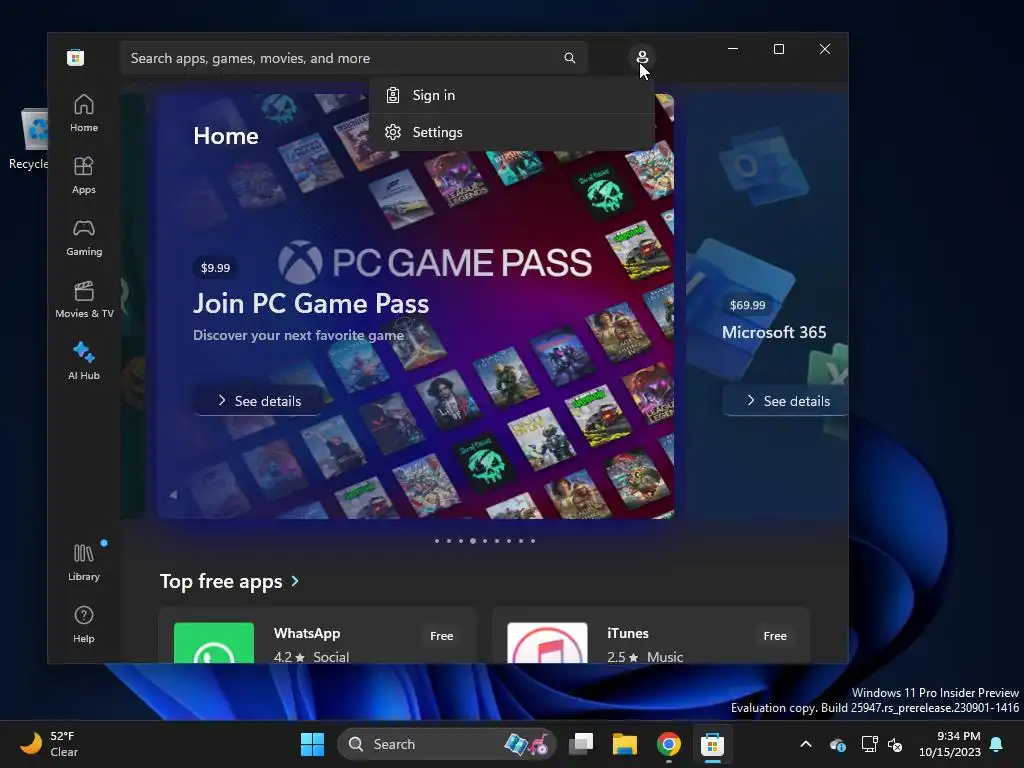Click the Microsoft 365 banner title
The width and height of the screenshot is (1024, 768).
tap(774, 332)
